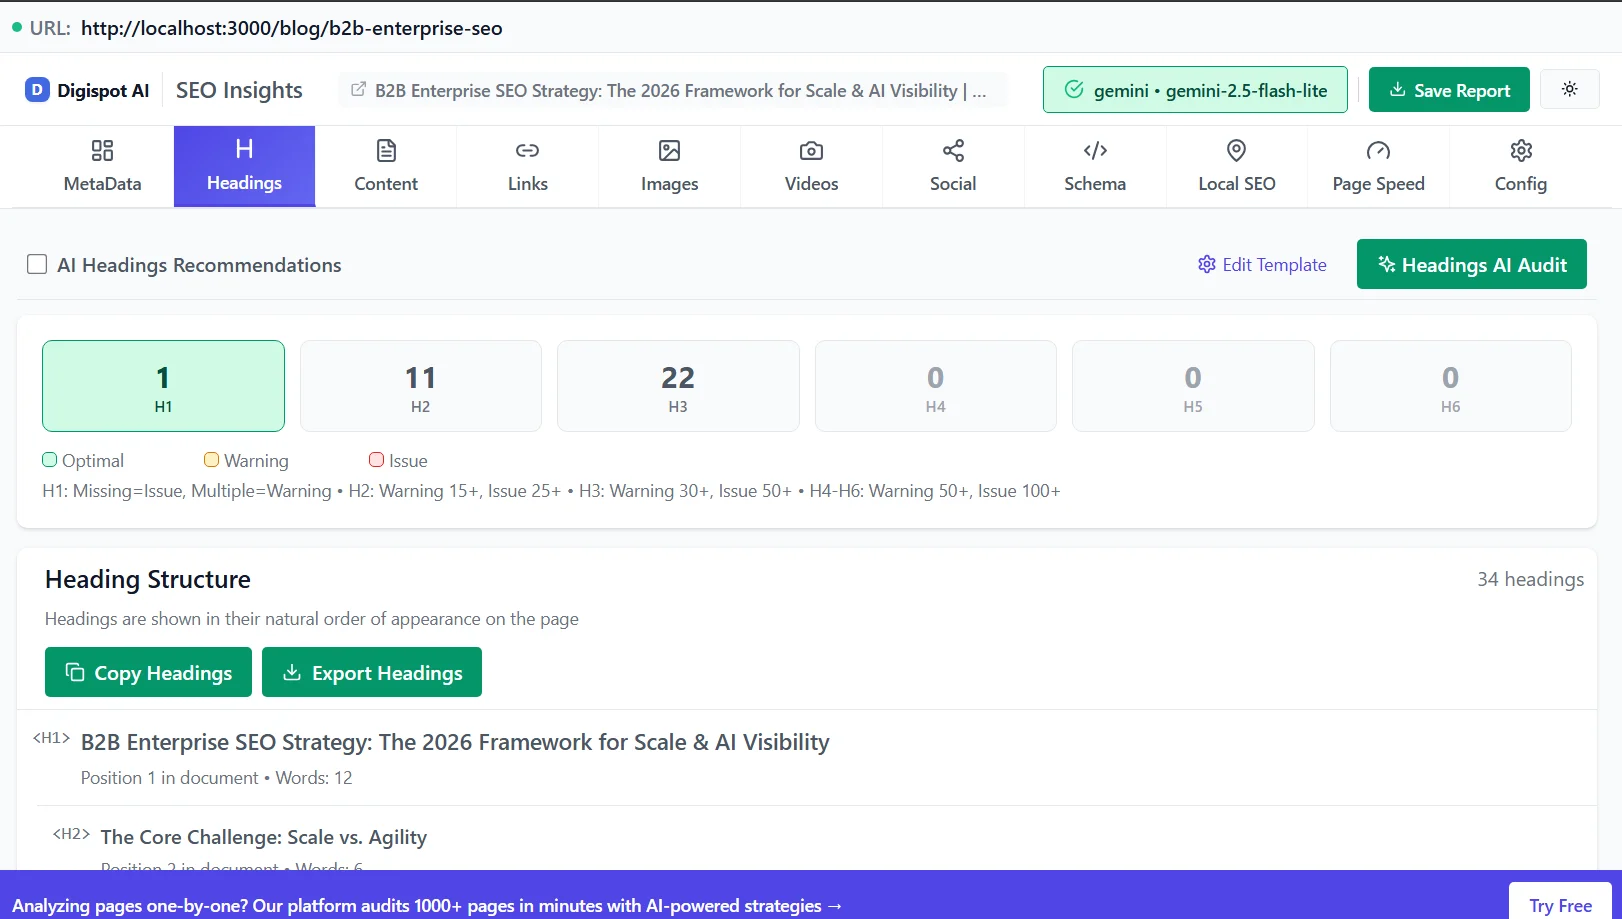Click the Local SEO map pin icon
Screen dimensions: 1622x919
(1237, 151)
